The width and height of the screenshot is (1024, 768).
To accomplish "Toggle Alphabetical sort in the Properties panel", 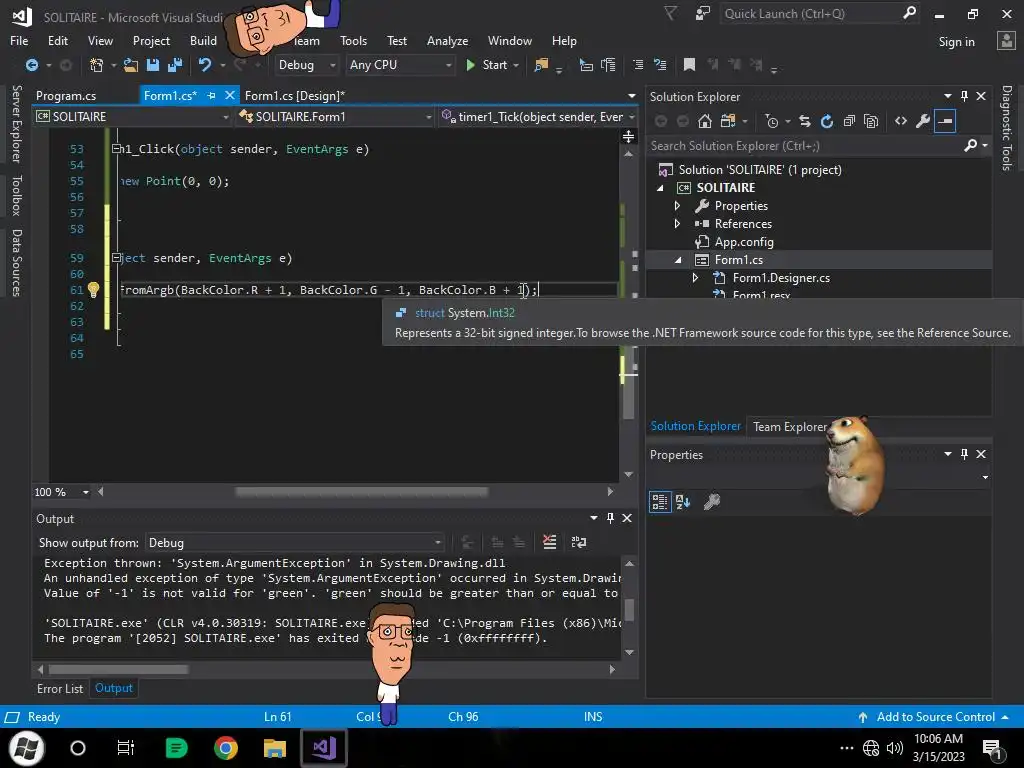I will [x=683, y=502].
